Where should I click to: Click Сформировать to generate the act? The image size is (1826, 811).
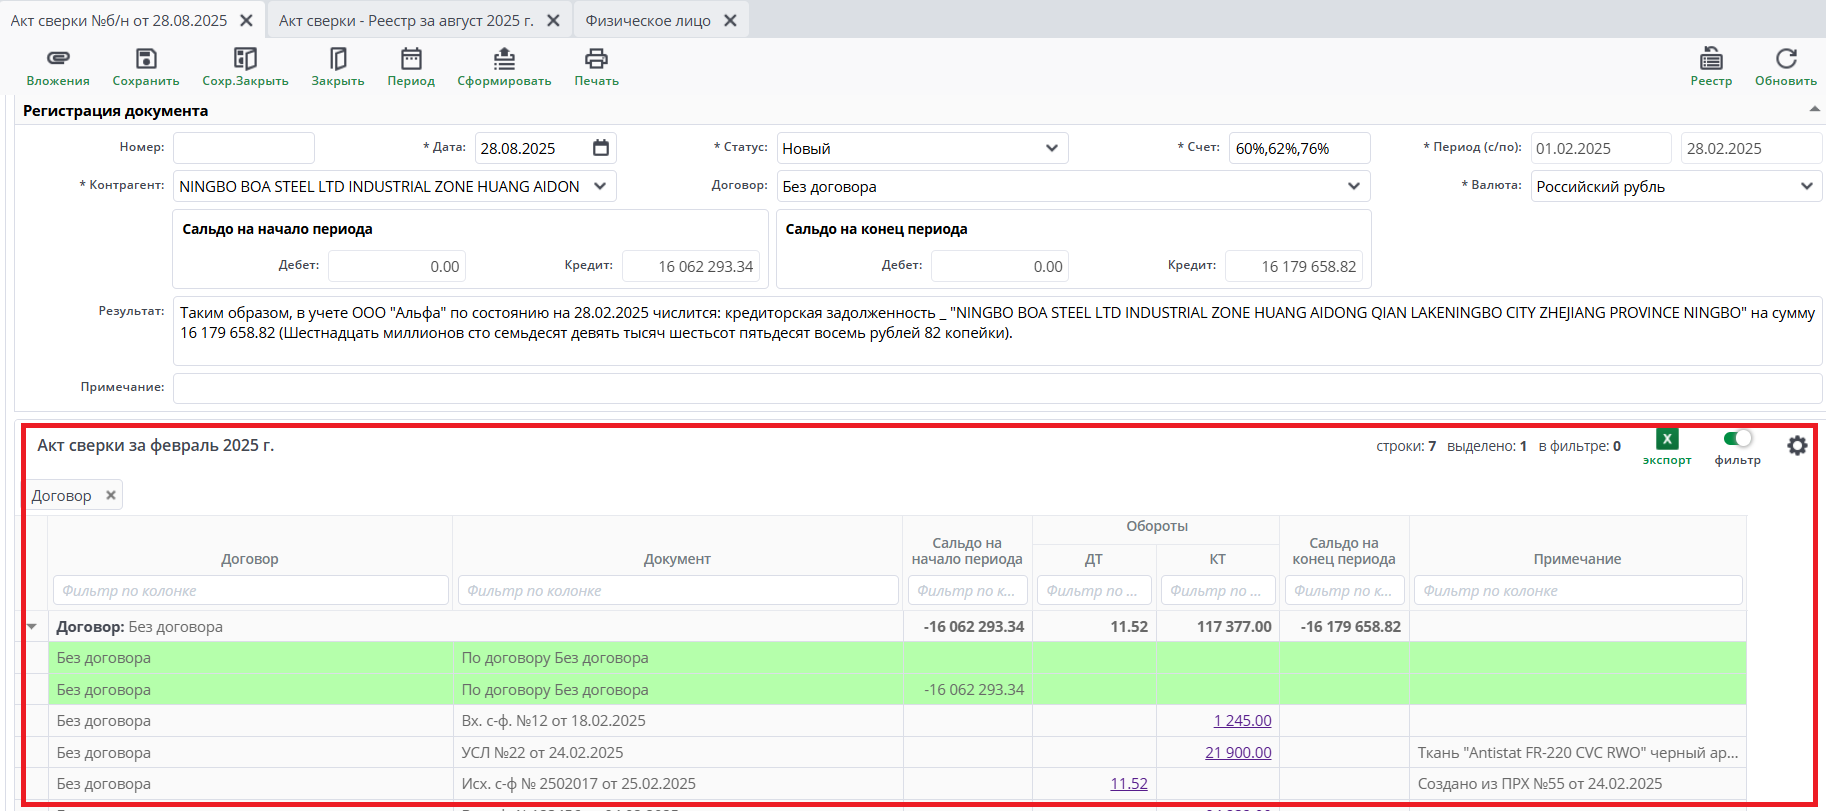[x=504, y=59]
